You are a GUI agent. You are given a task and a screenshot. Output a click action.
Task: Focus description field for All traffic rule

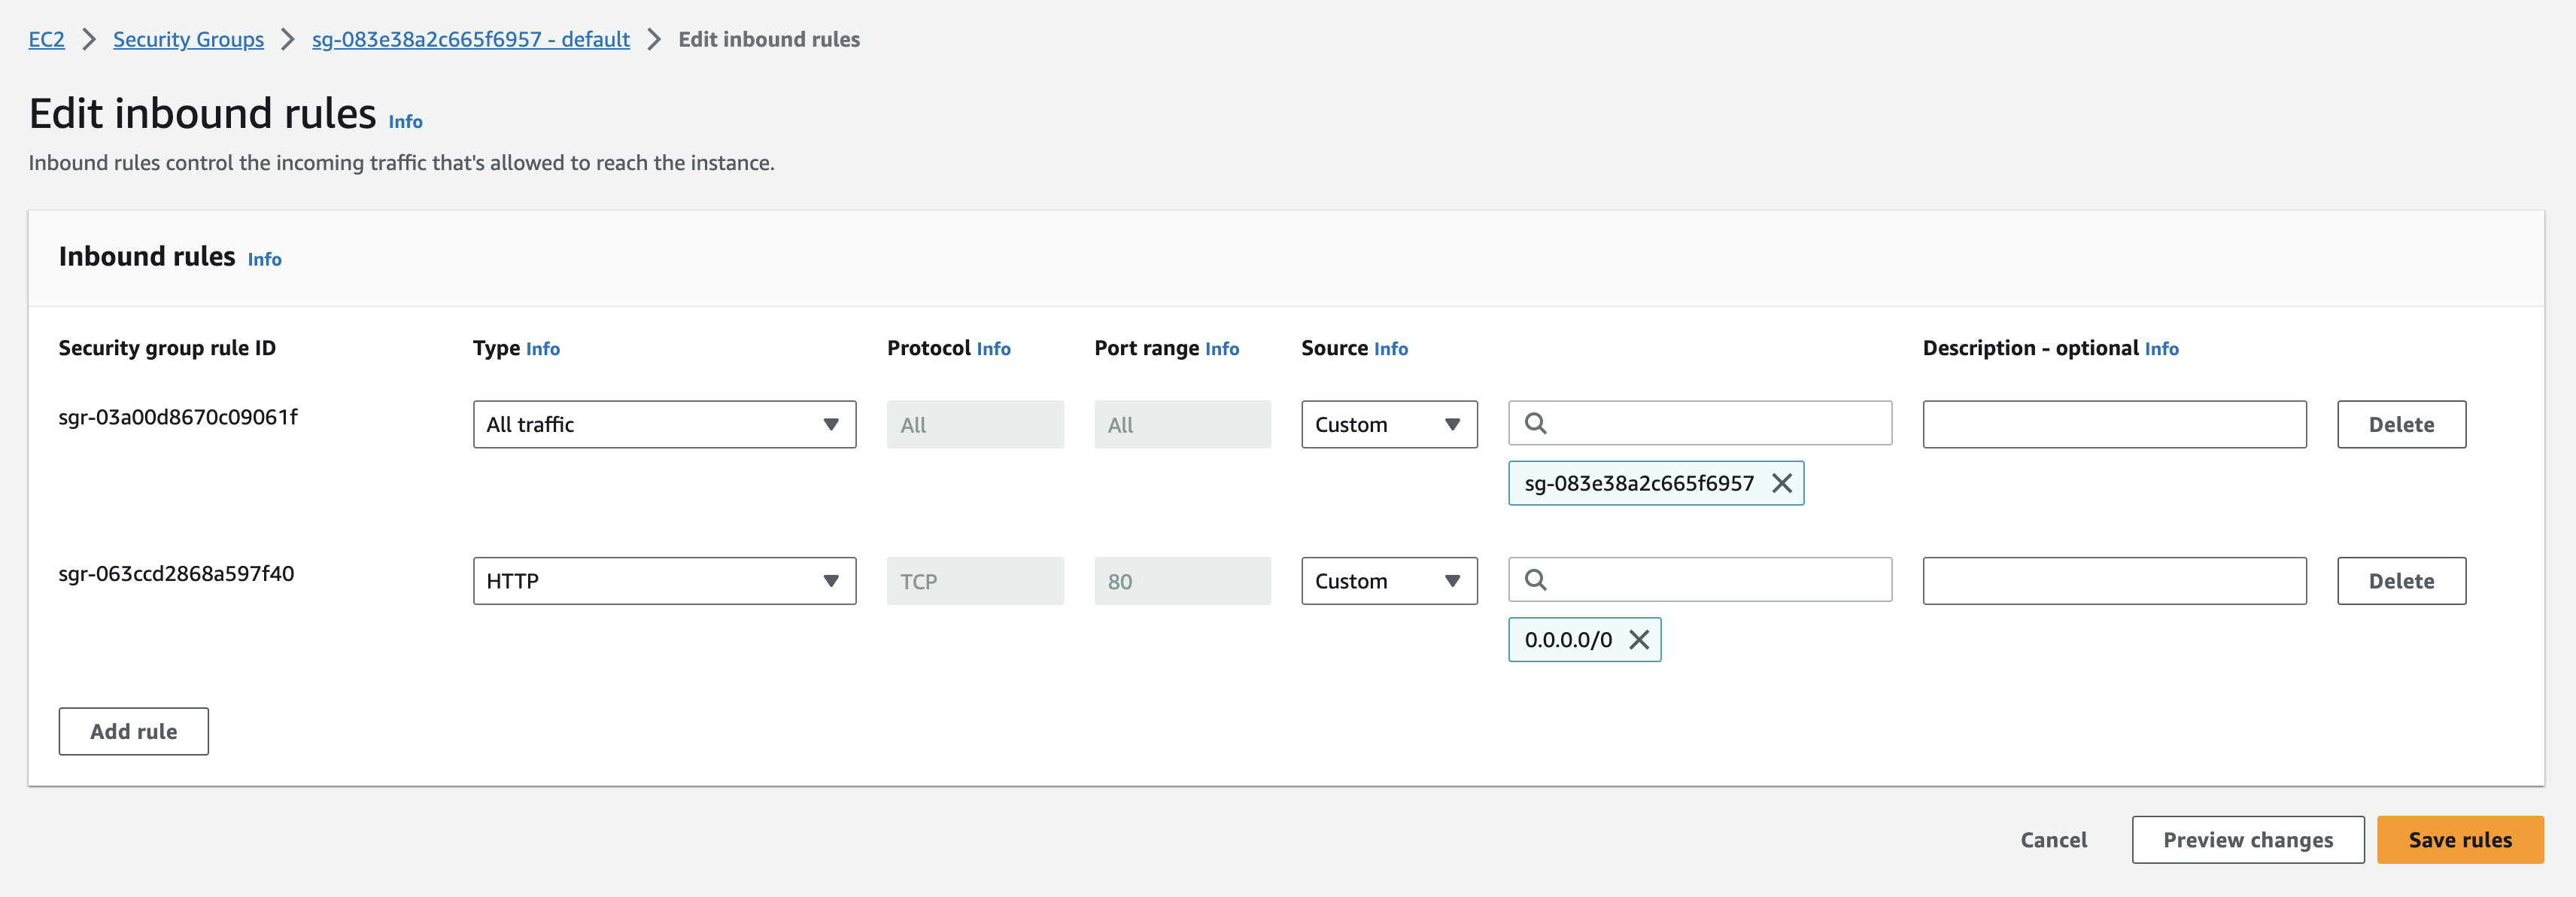[2113, 425]
